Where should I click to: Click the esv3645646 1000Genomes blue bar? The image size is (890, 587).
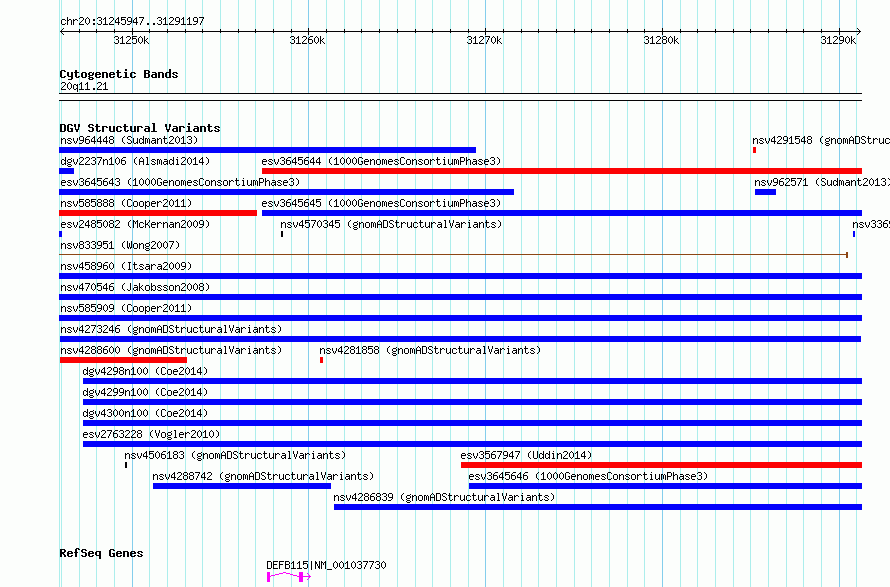(665, 487)
